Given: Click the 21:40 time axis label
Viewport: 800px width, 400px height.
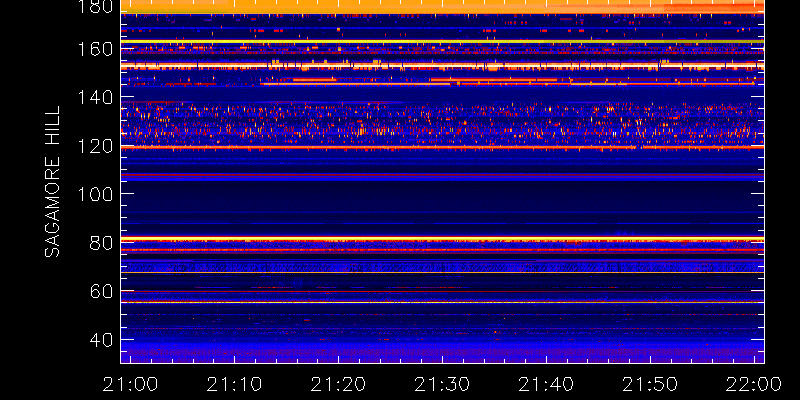Looking at the screenshot, I should coord(547,384).
